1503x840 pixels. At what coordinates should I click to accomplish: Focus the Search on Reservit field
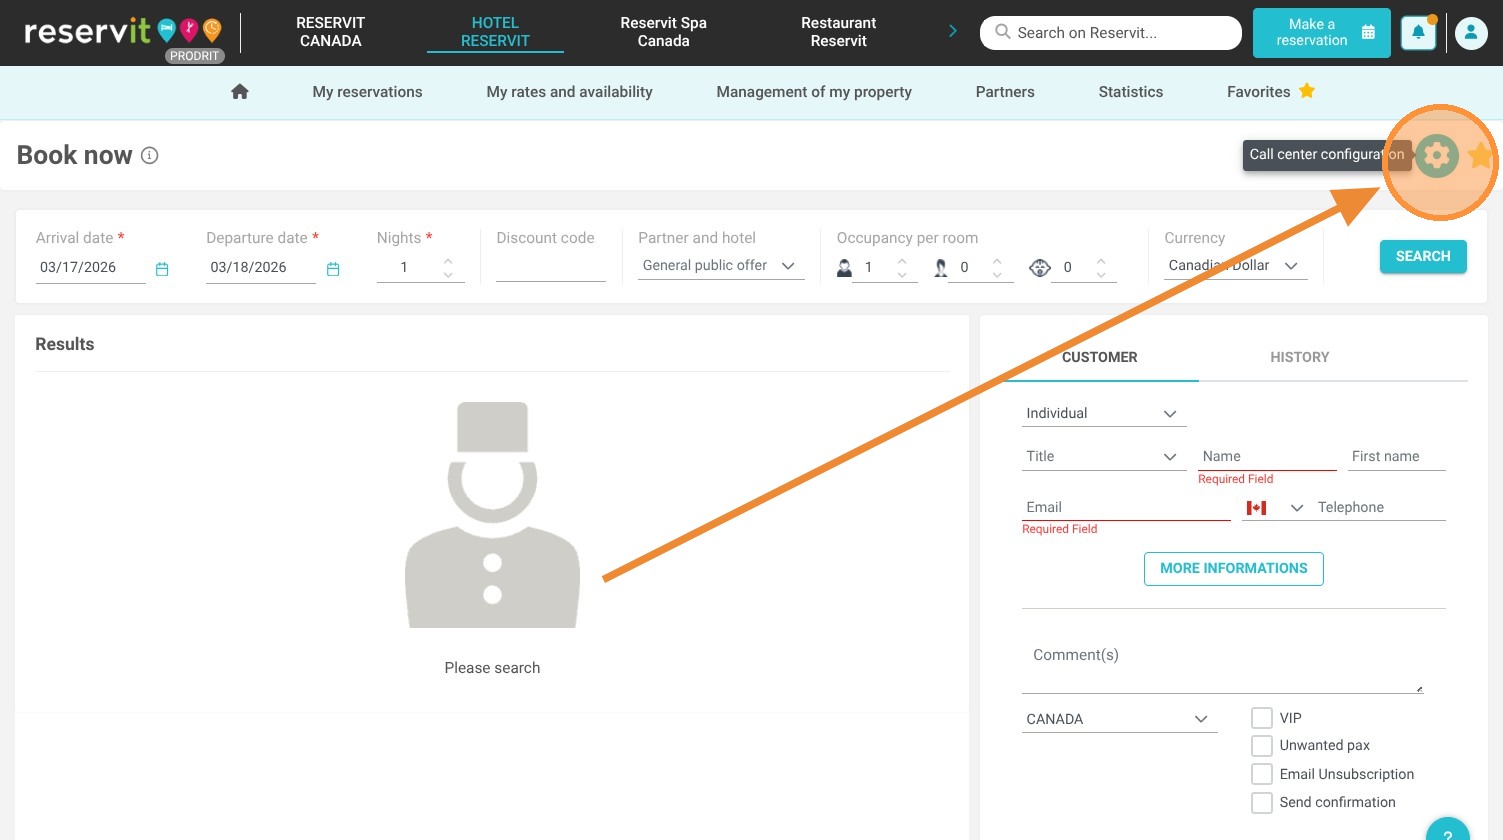1111,33
